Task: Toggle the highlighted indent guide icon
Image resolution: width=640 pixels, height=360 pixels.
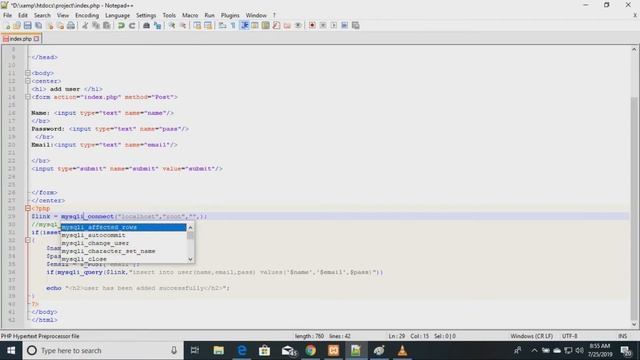Action: click(x=244, y=26)
